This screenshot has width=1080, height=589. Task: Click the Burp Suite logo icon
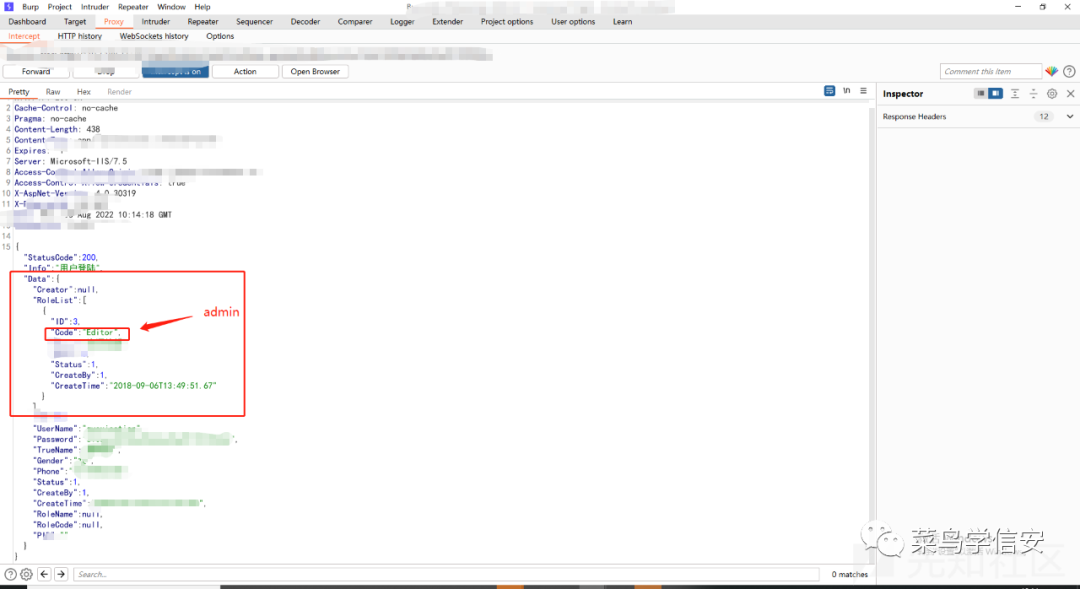click(9, 6)
